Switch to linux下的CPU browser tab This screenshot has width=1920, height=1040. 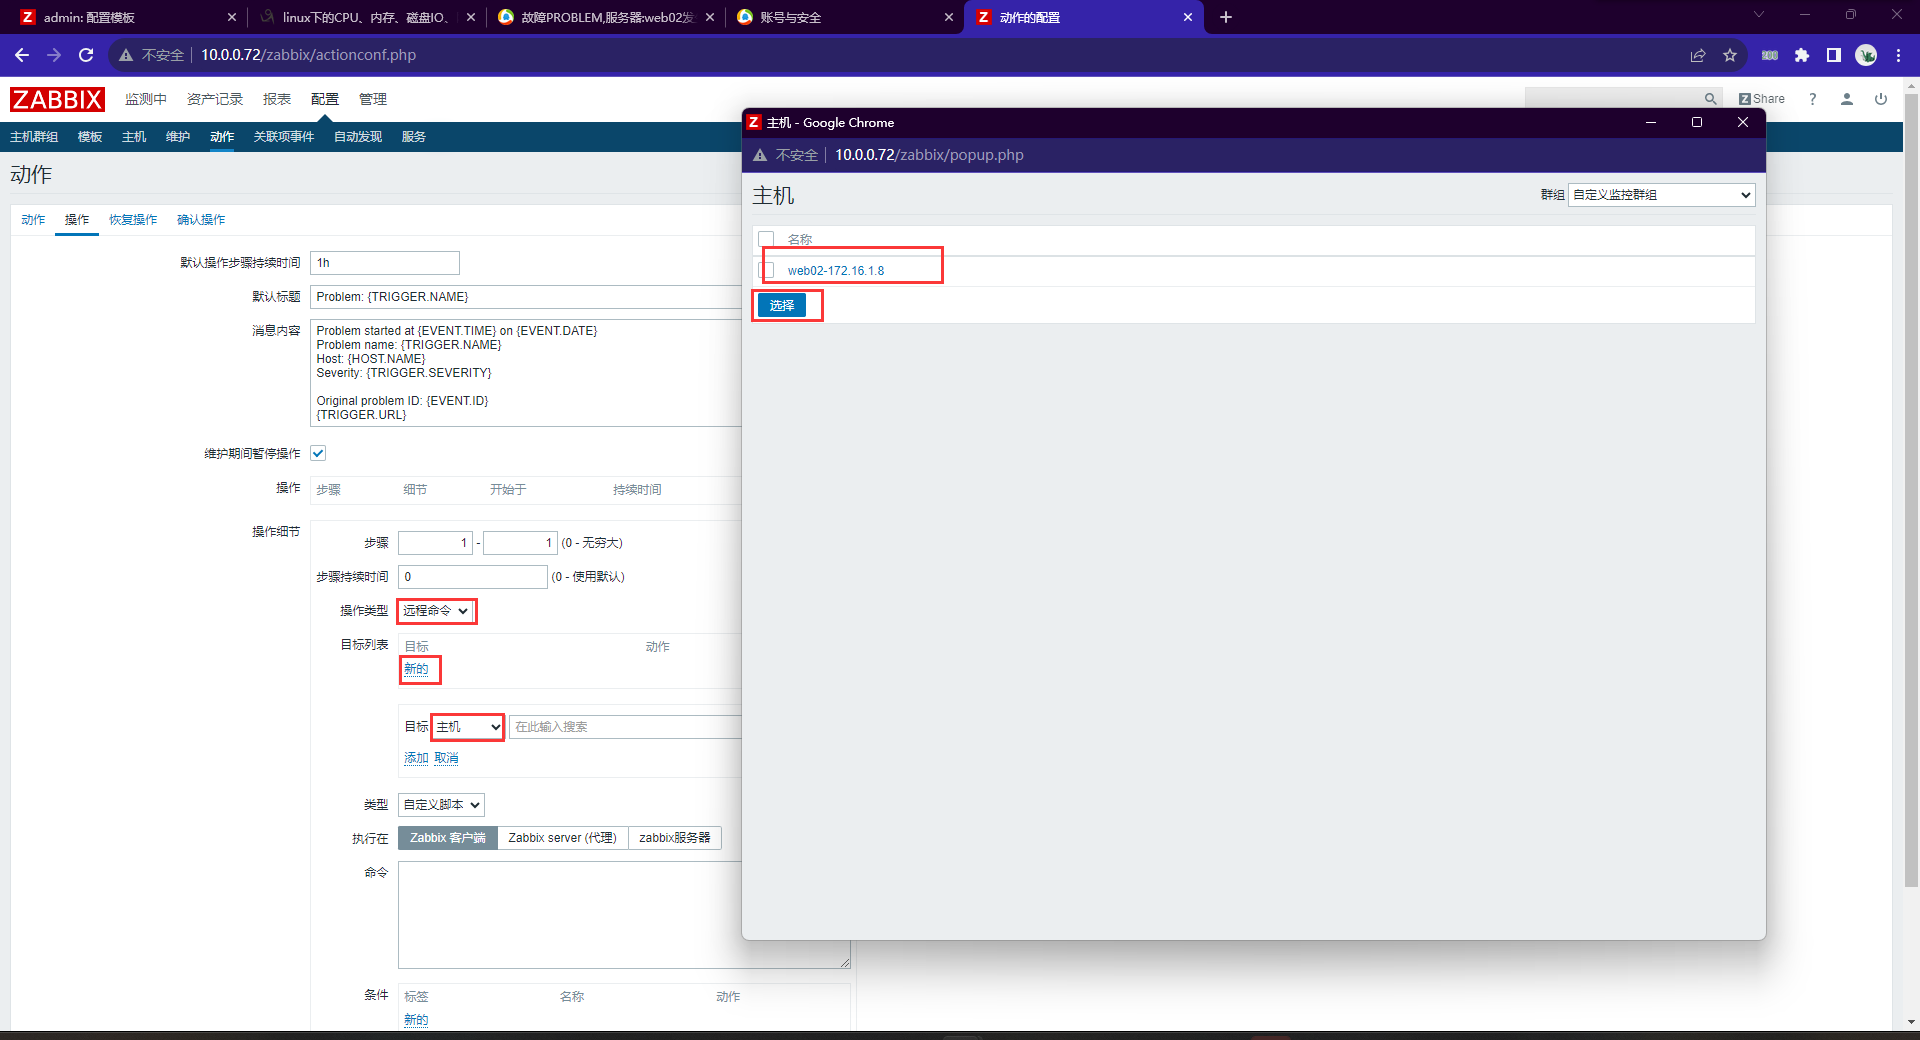pyautogui.click(x=364, y=17)
